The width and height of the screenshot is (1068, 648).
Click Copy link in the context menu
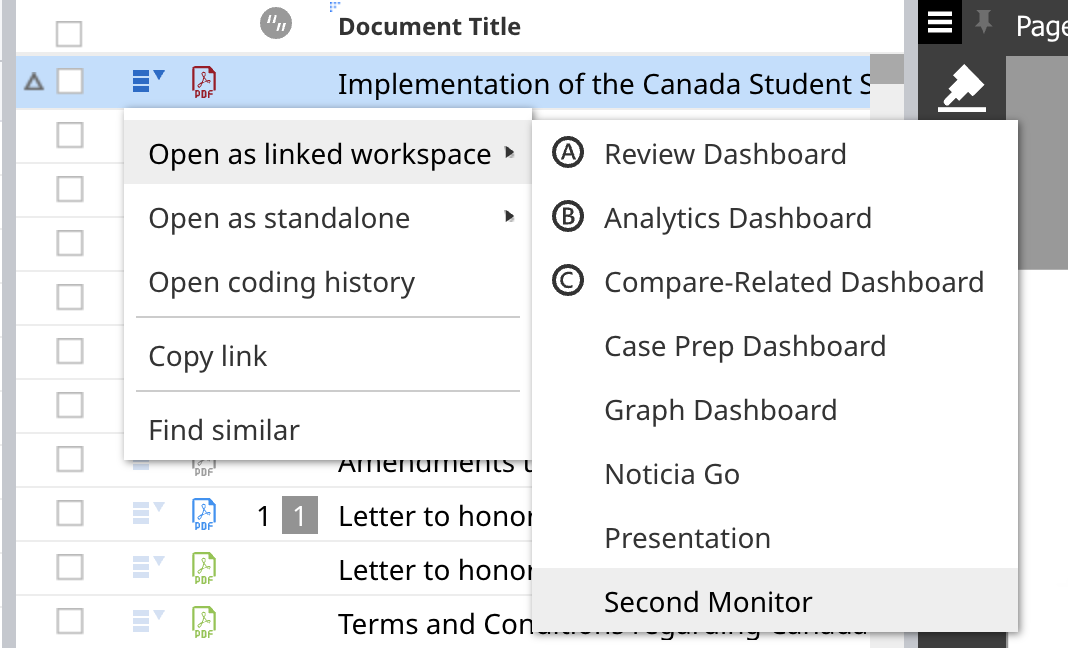[x=208, y=356]
